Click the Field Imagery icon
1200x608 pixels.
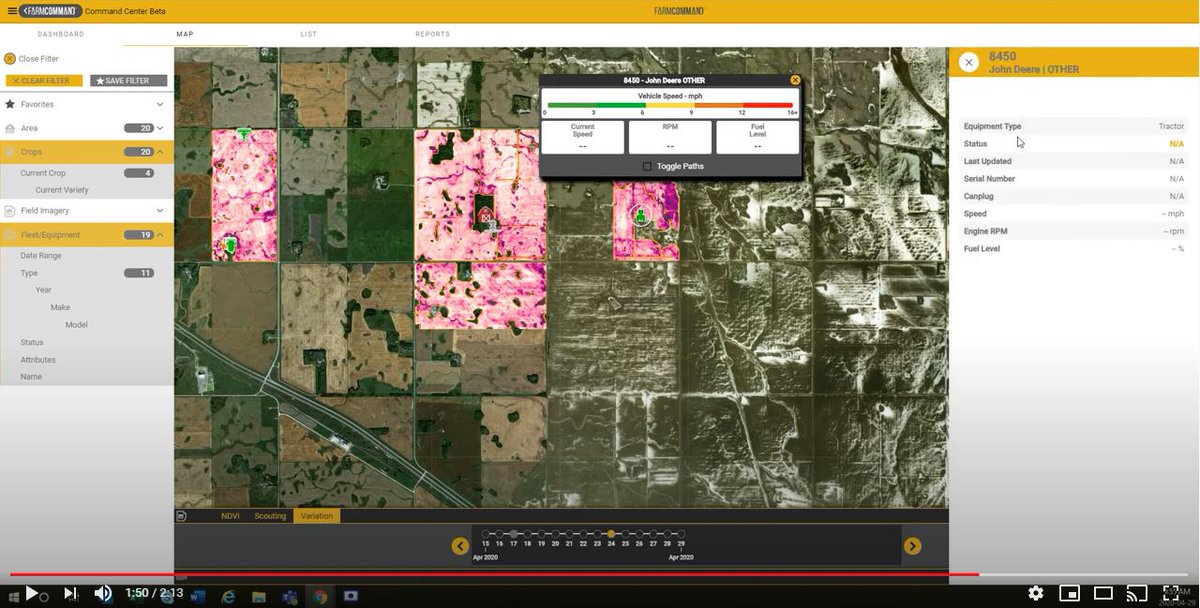point(10,211)
